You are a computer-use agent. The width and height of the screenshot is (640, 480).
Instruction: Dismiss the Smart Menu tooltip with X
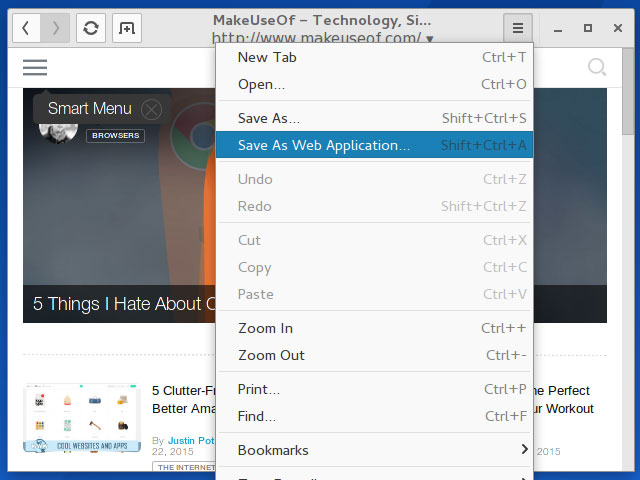[151, 109]
